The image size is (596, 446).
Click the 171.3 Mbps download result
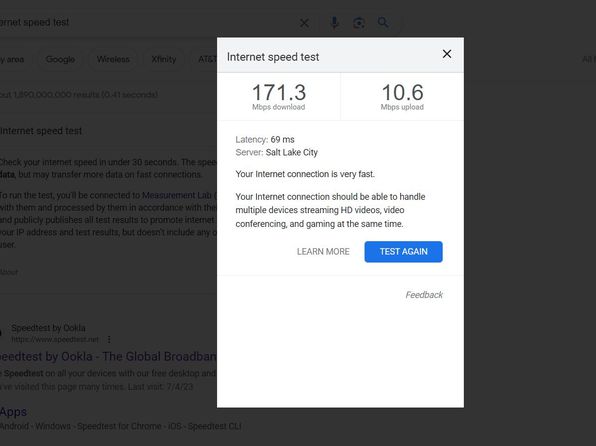(x=279, y=97)
